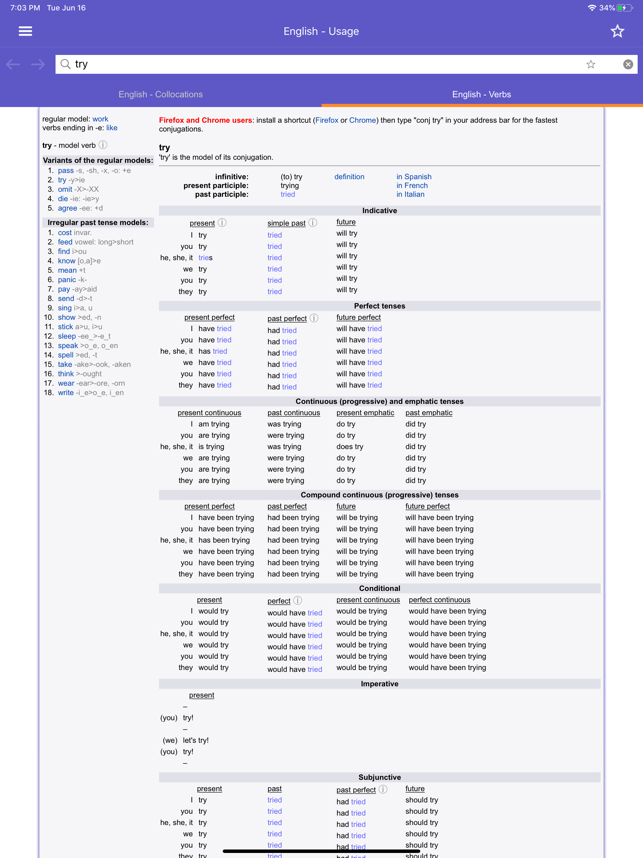Open irregular model 'stick'
This screenshot has height=858, width=643.
65,327
